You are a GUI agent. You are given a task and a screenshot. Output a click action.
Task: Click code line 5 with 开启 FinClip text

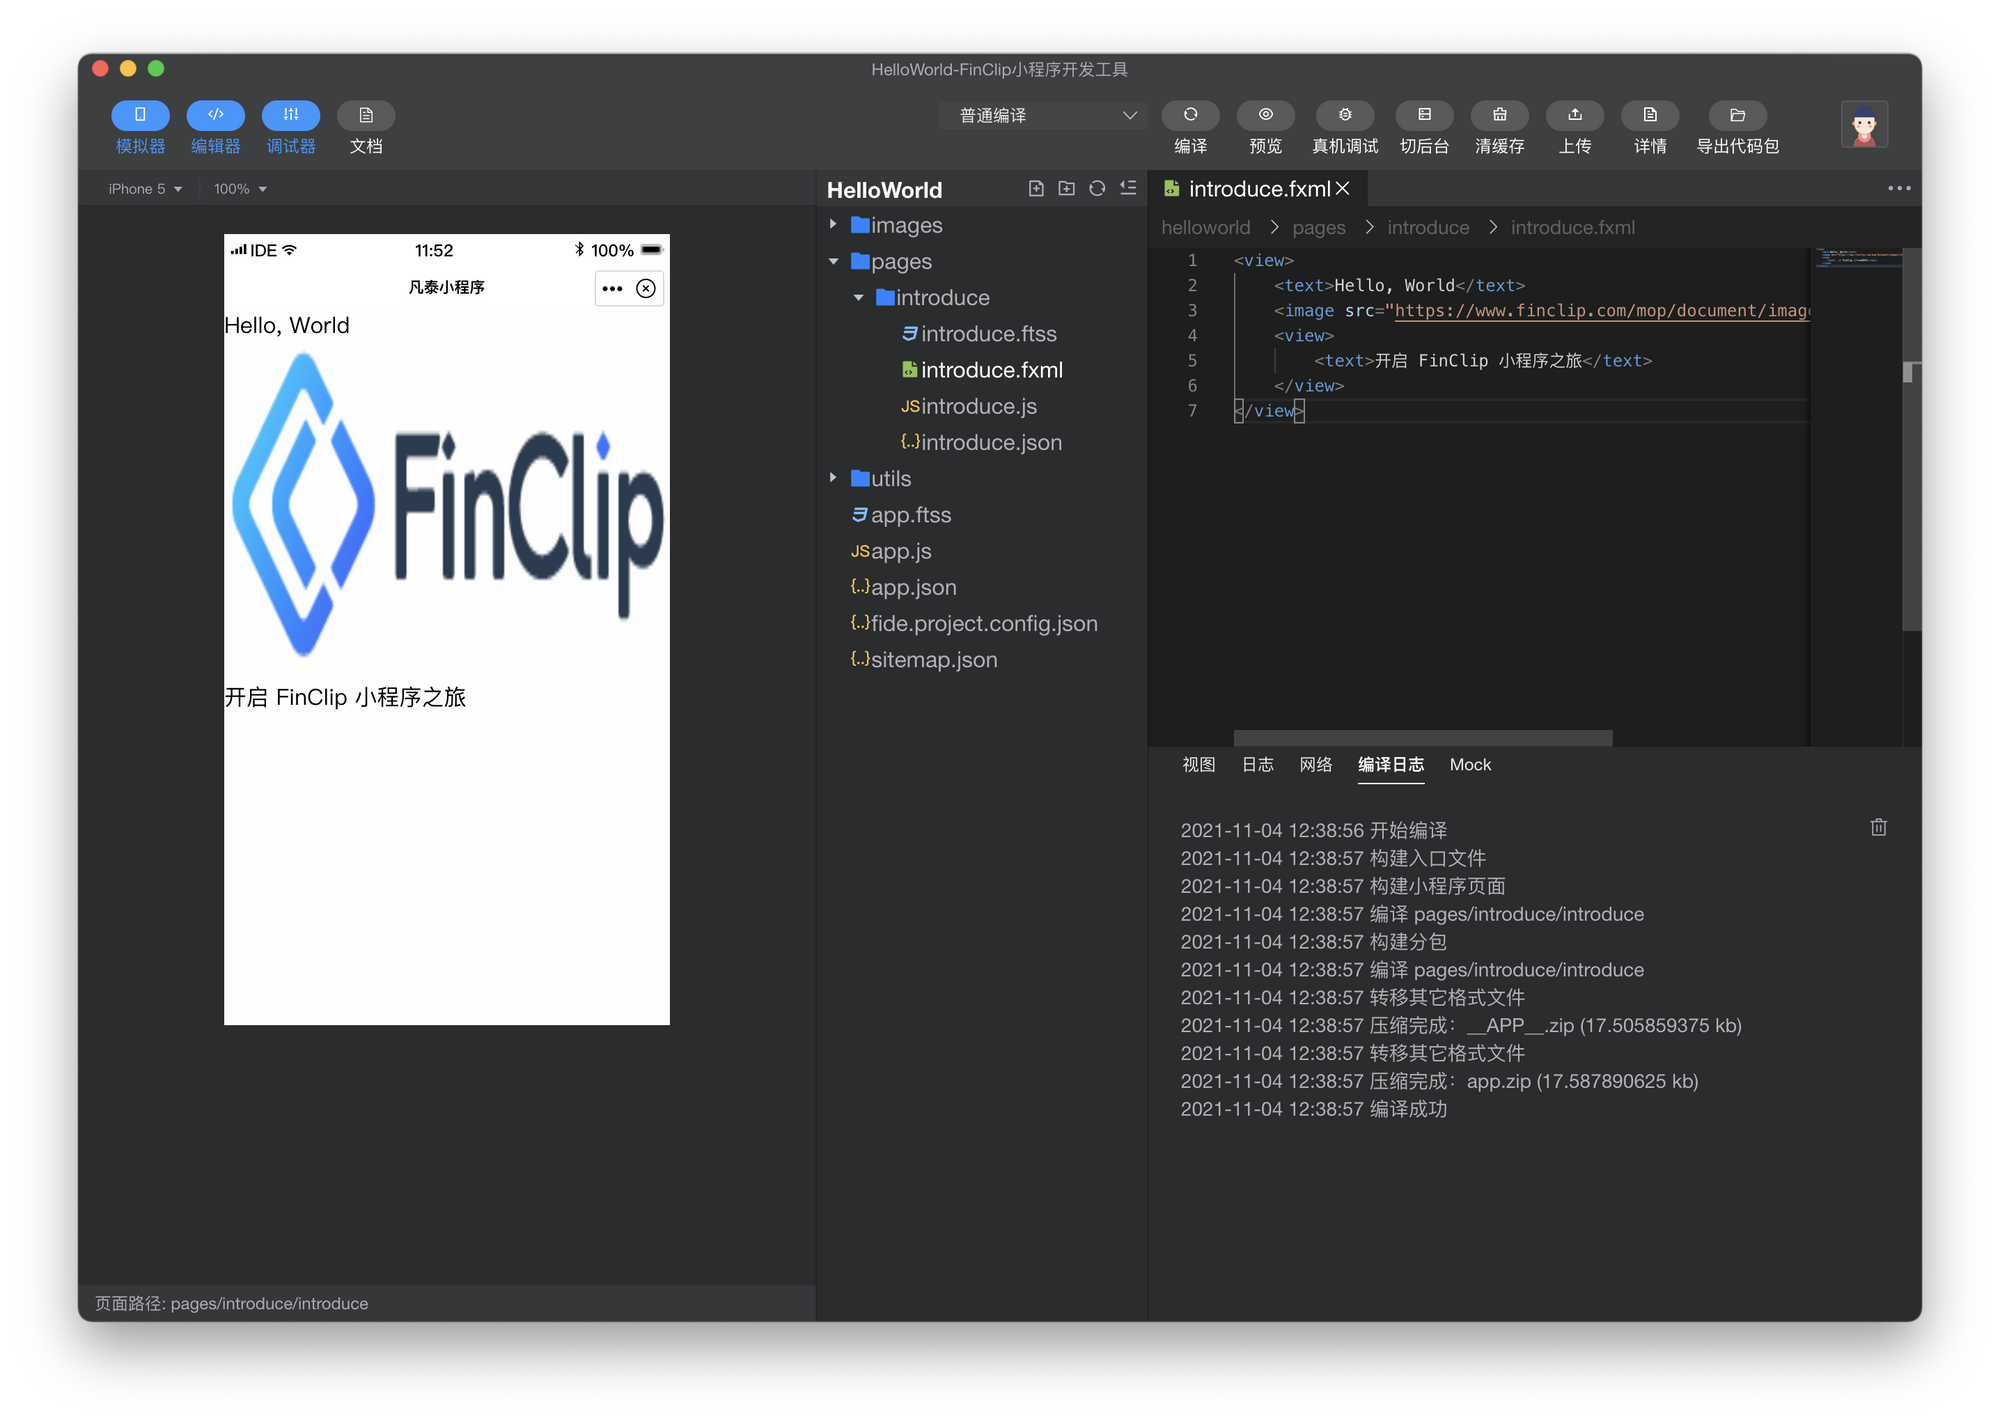(x=1482, y=360)
